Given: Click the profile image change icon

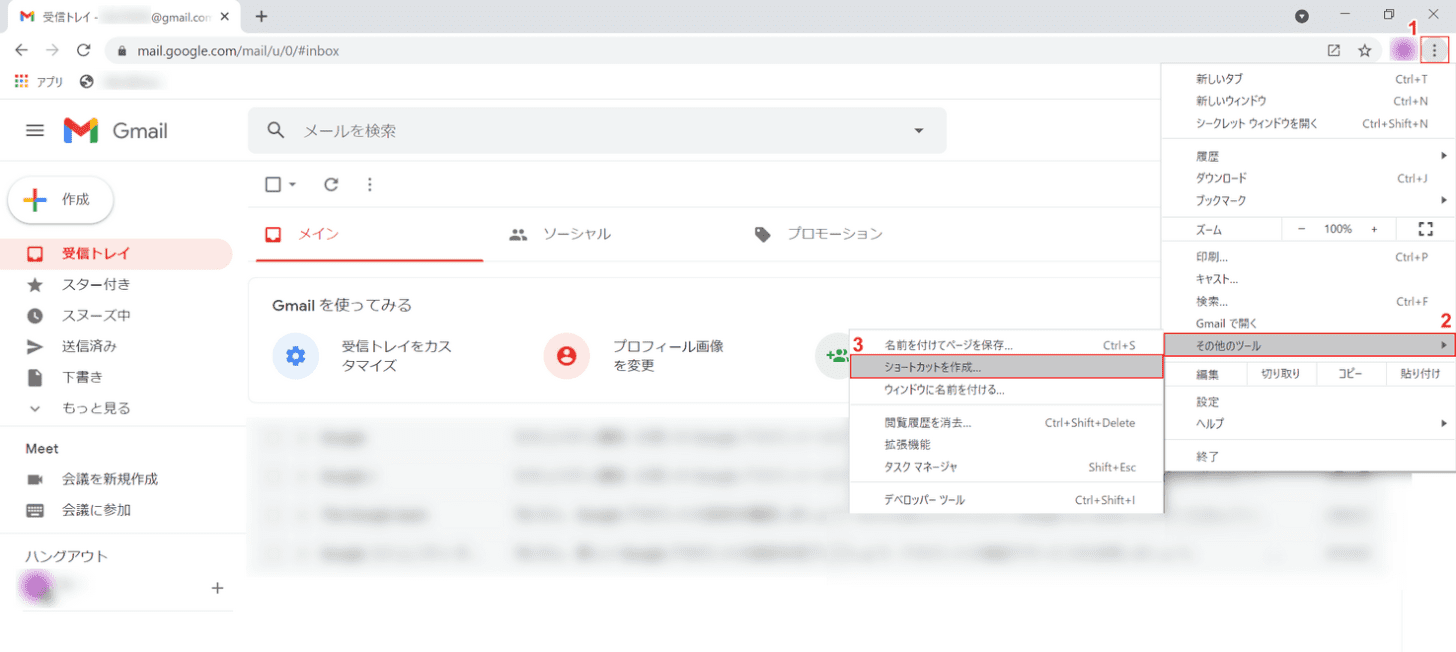Looking at the screenshot, I should (567, 355).
